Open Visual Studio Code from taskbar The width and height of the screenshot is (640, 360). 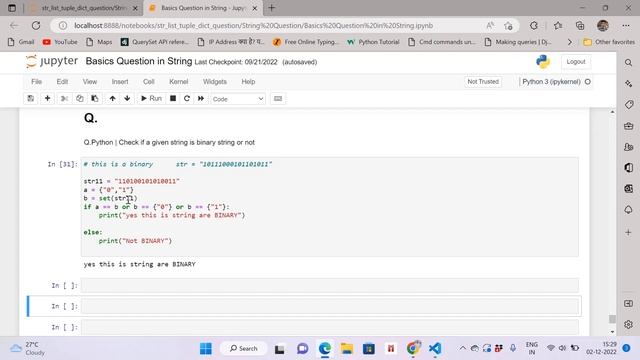click(435, 349)
